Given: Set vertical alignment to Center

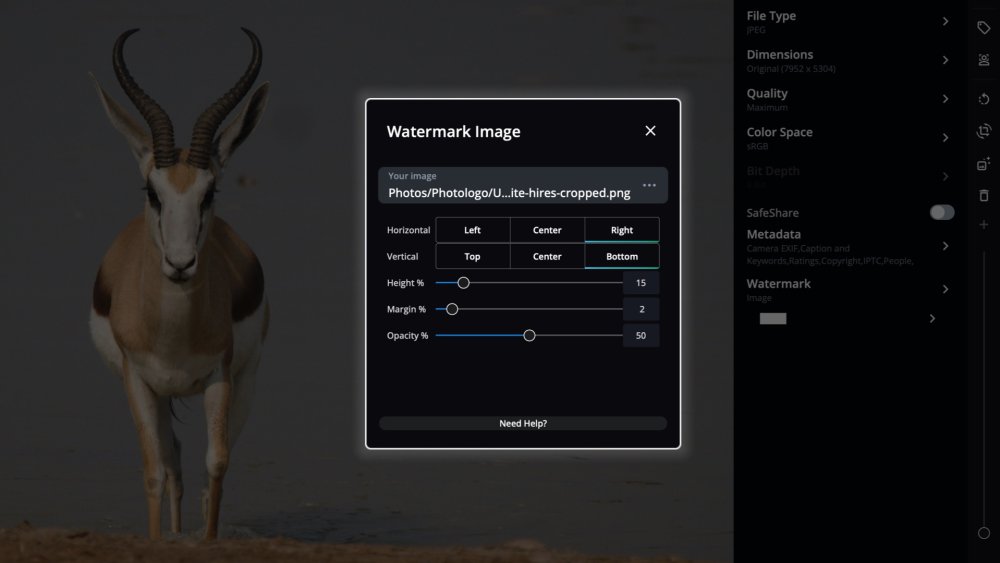Looking at the screenshot, I should pos(547,256).
